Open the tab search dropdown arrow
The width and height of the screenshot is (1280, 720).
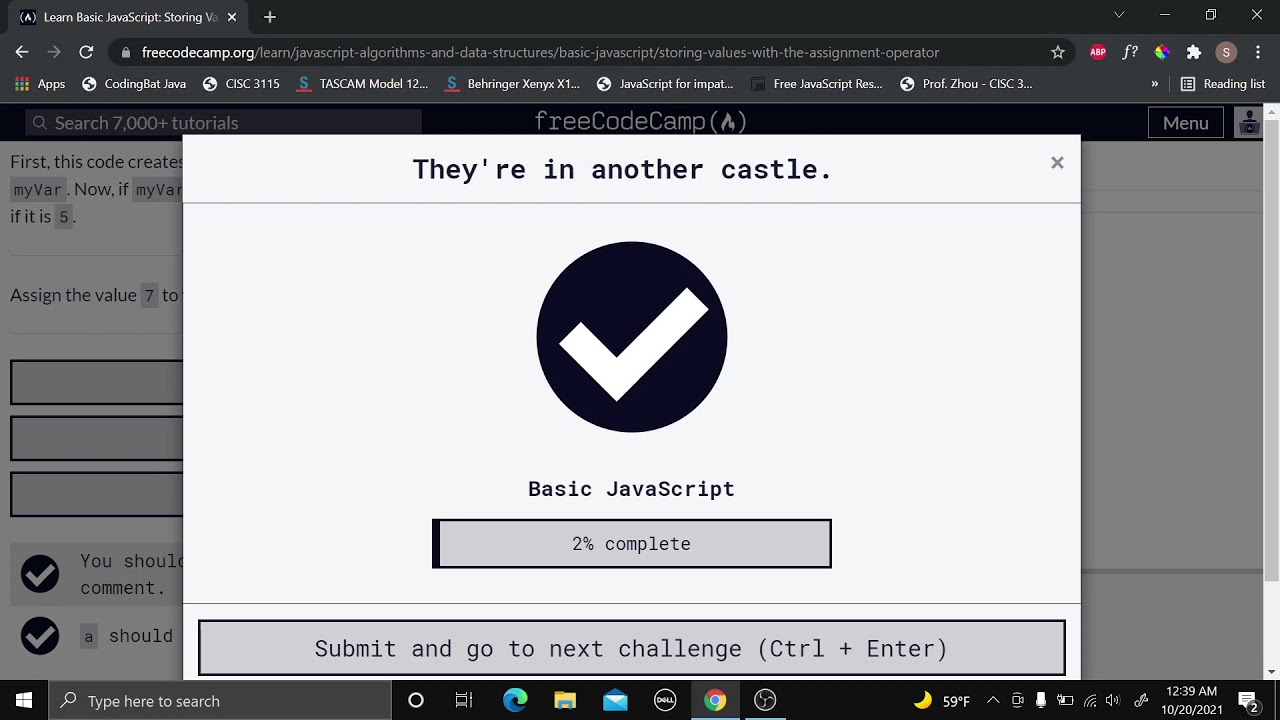point(1119,15)
